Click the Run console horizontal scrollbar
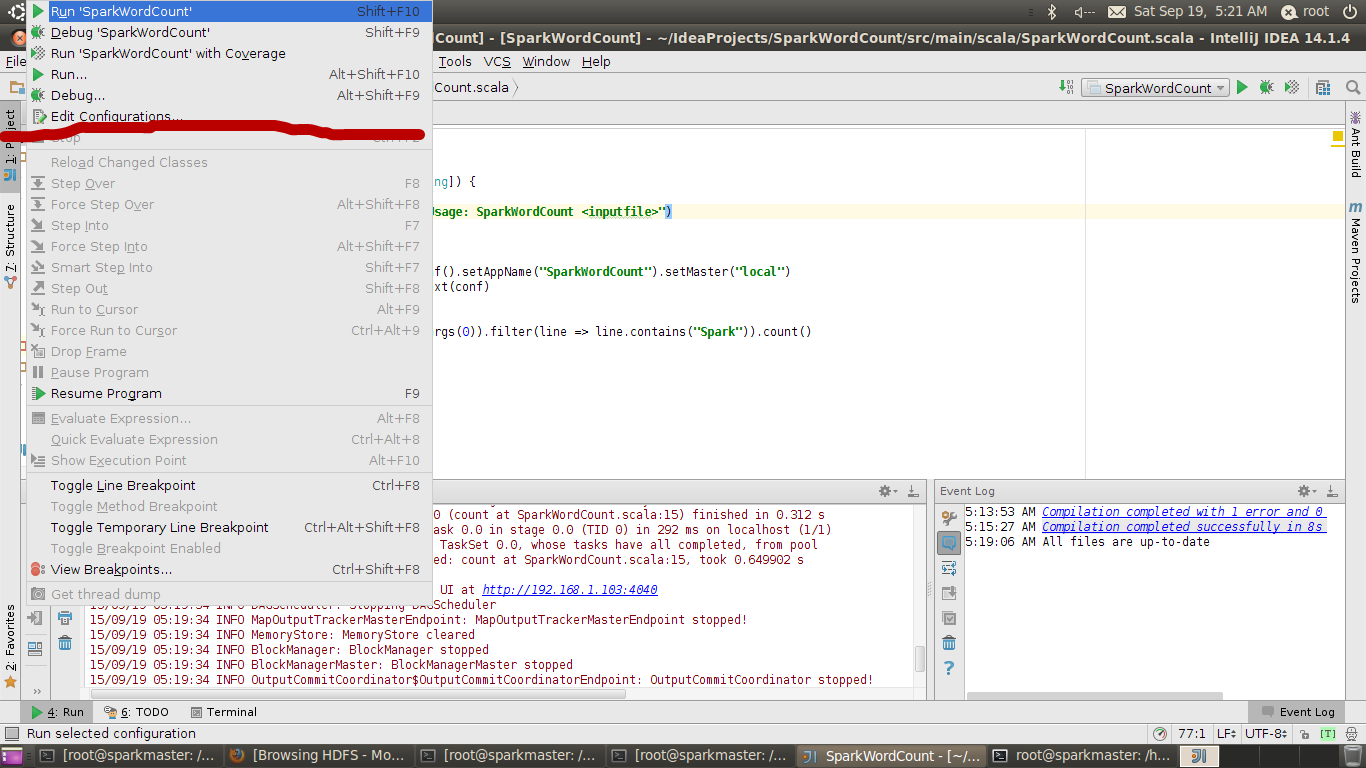The width and height of the screenshot is (1366, 768). (x=360, y=694)
